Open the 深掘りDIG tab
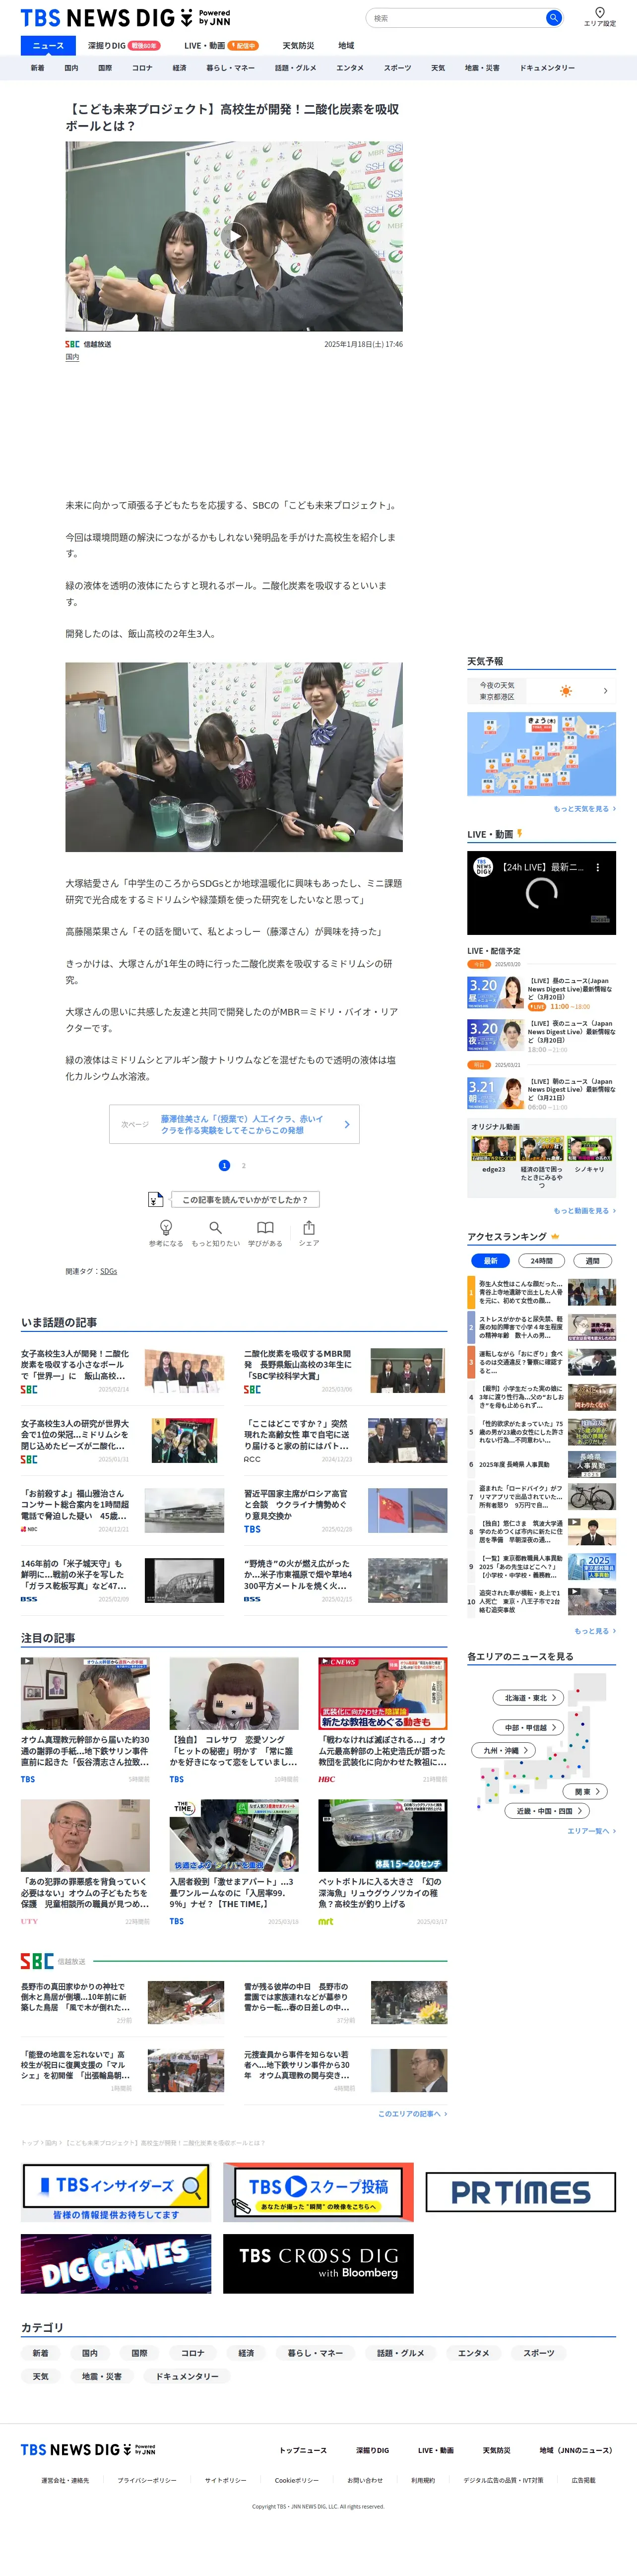 click(123, 45)
